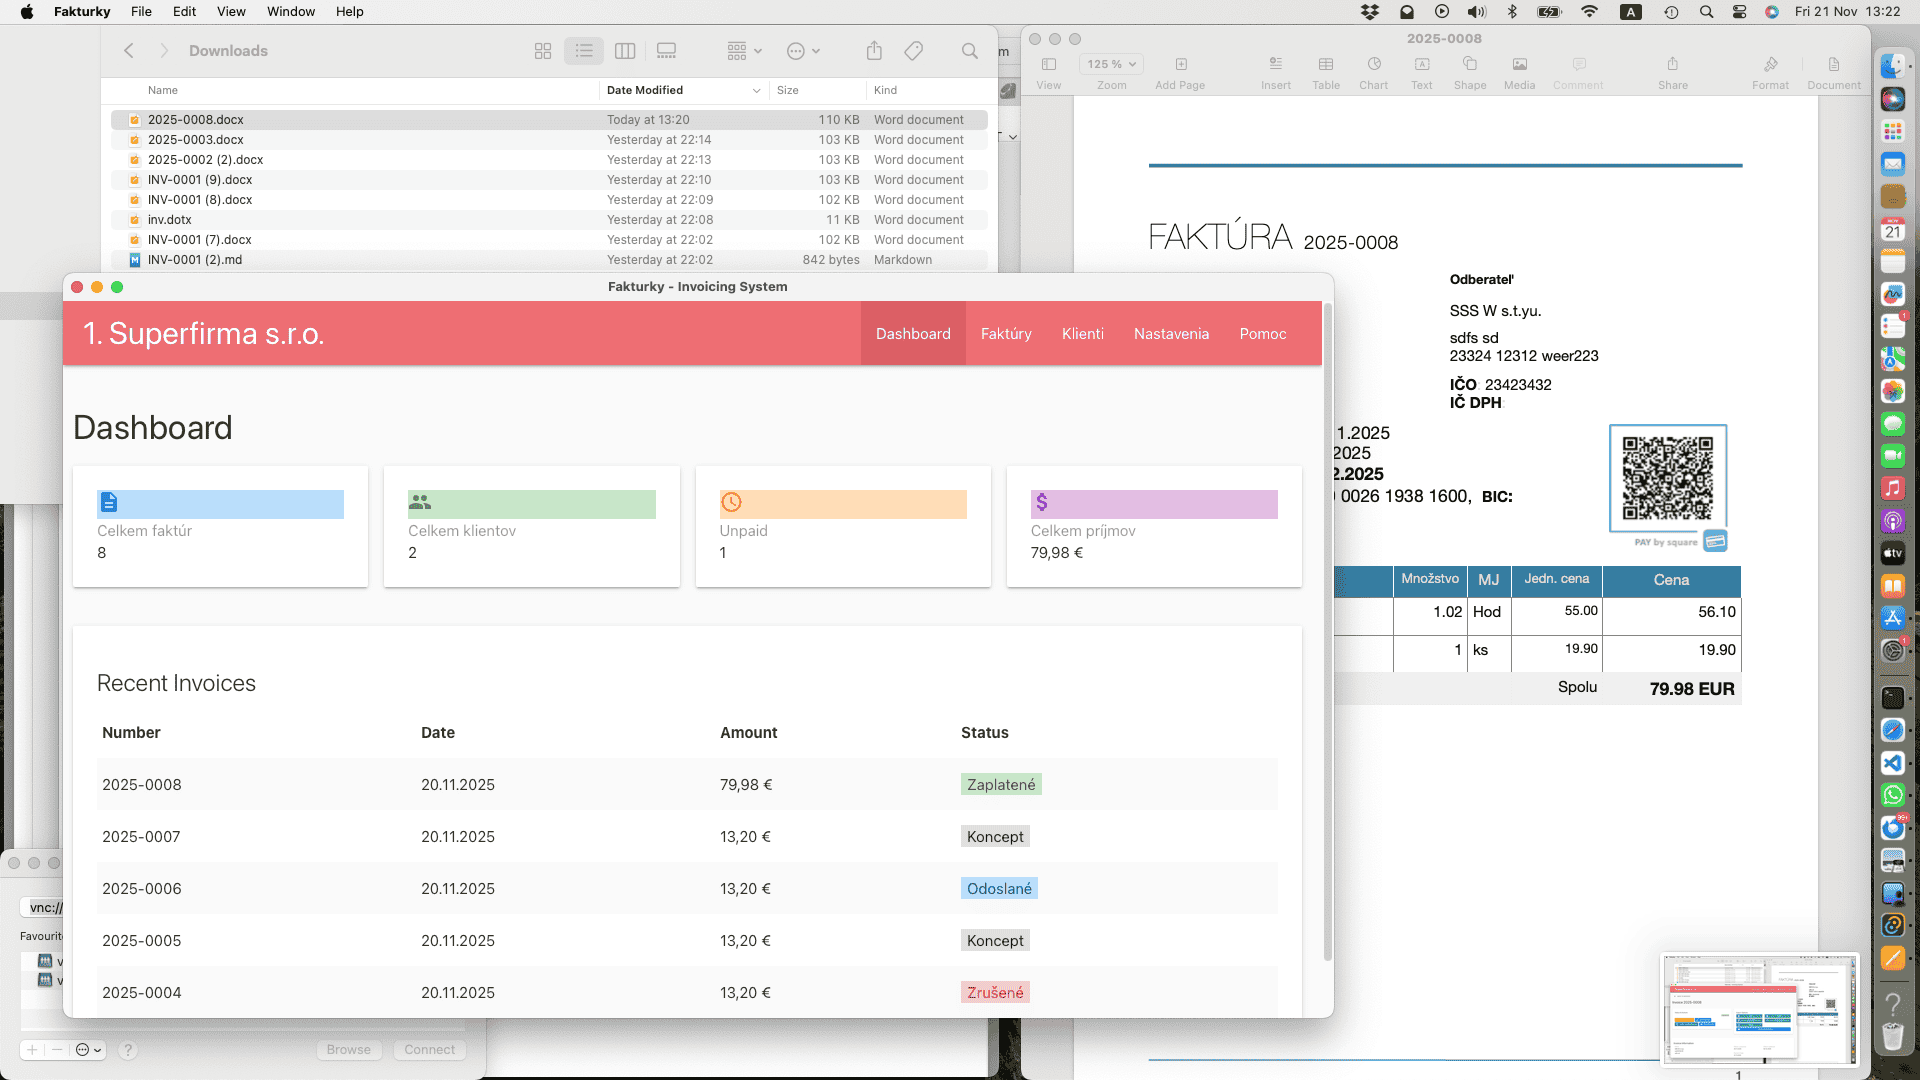
Task: Insert Media into the invoice document
Action: click(x=1519, y=65)
